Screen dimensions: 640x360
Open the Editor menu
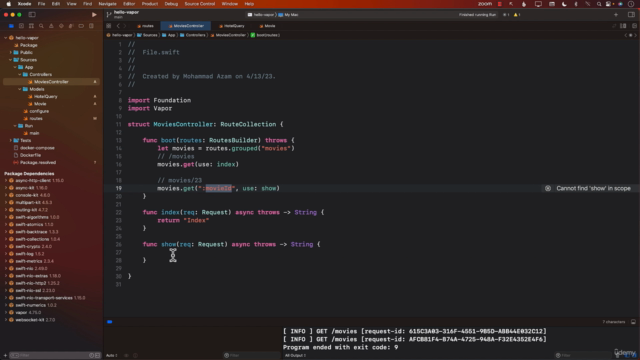pos(129,4)
